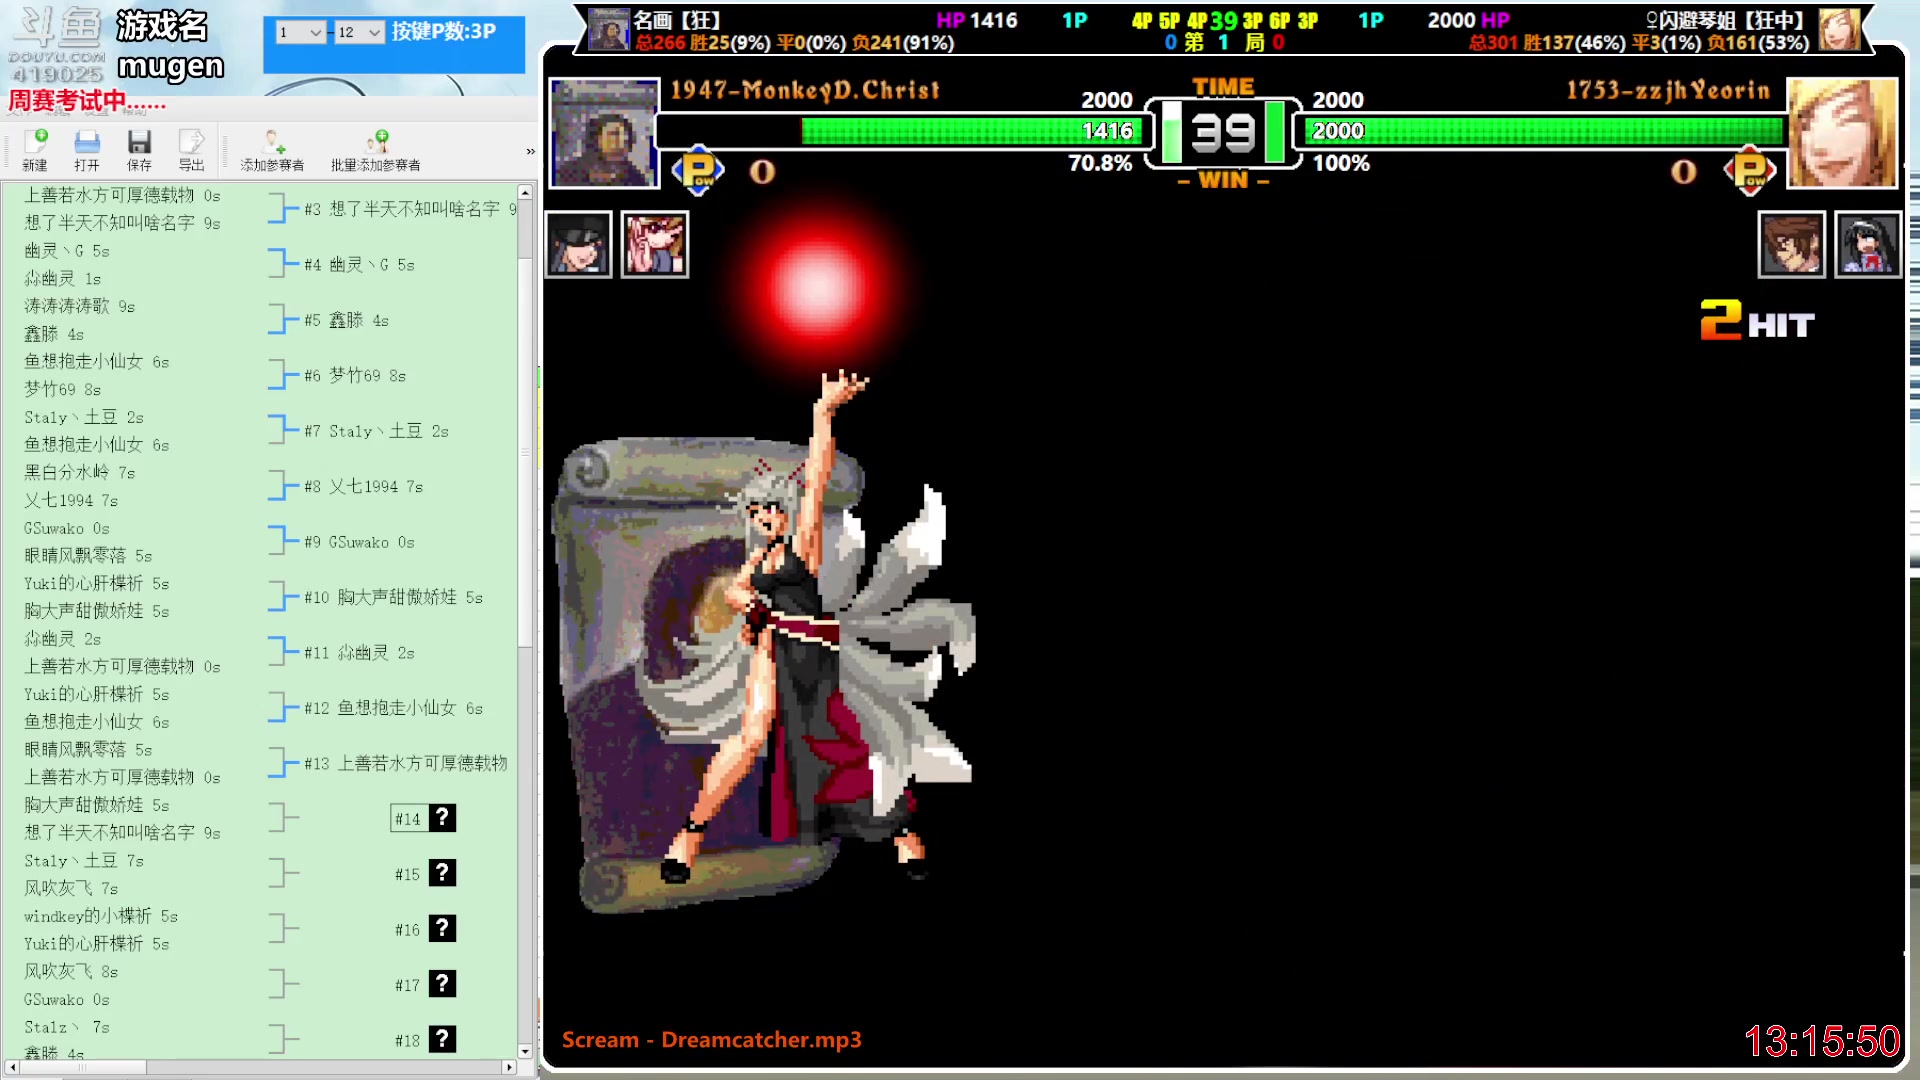The image size is (1920, 1080).
Task: Click player name 1753-zzjhYeorin
Action: coord(1668,90)
